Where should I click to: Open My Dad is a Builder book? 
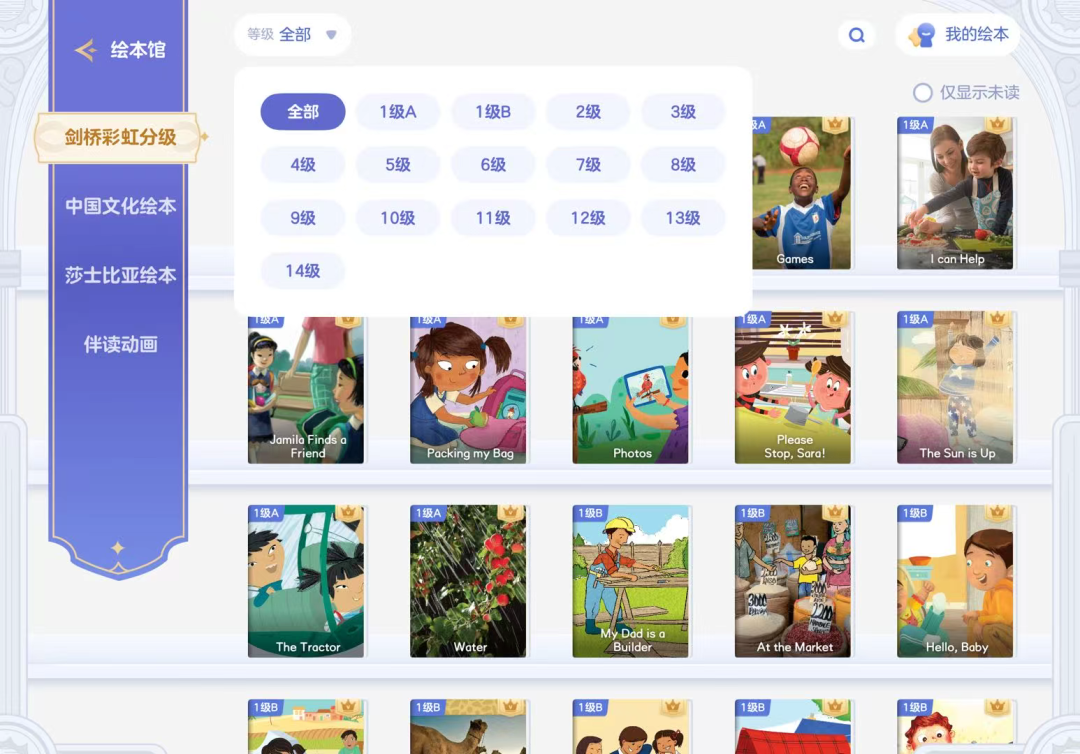point(630,581)
